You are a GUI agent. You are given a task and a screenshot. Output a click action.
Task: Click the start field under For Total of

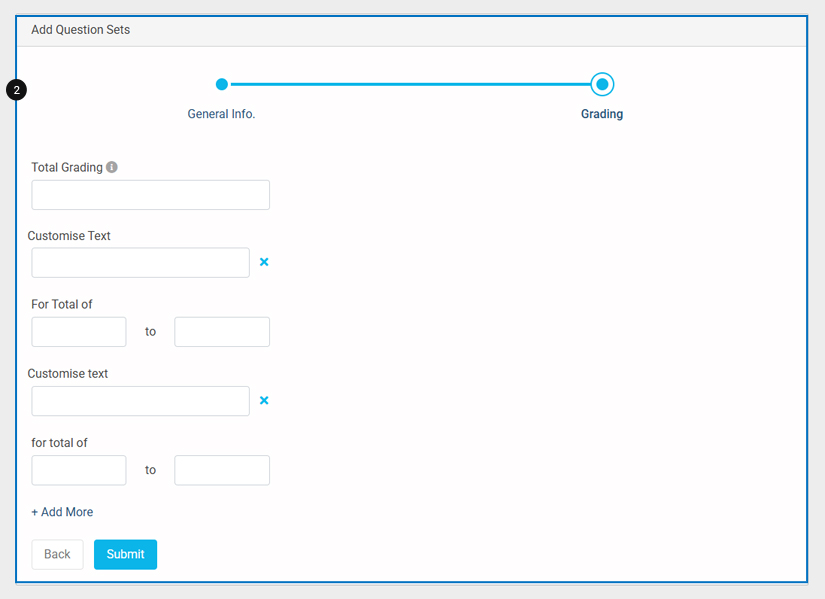(x=79, y=332)
